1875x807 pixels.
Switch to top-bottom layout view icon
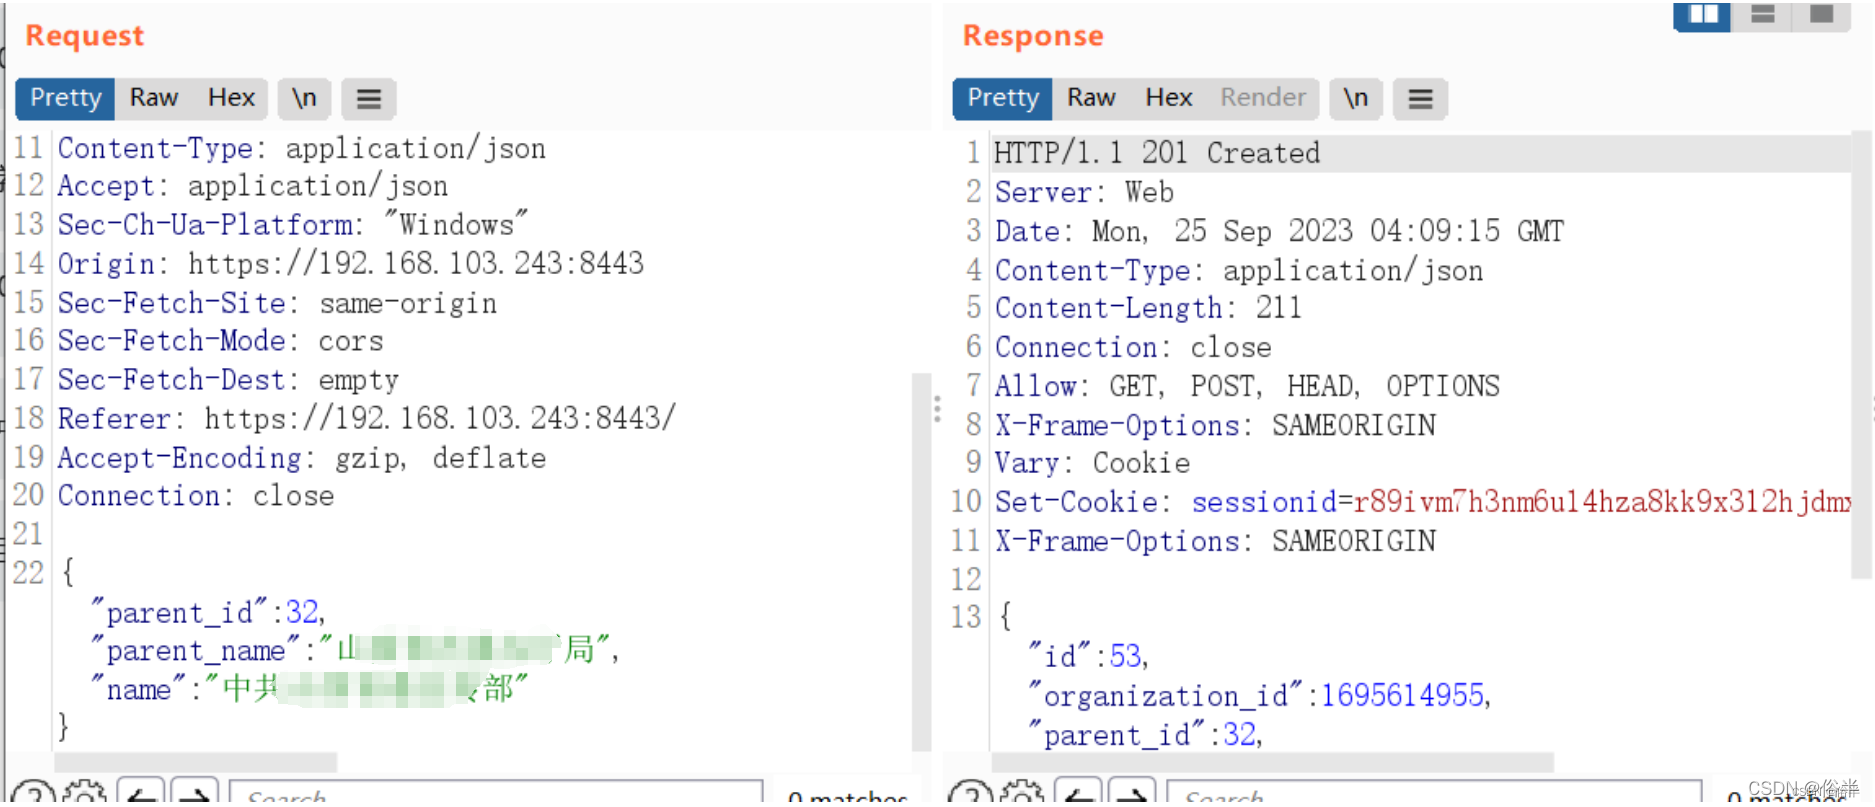(1762, 15)
